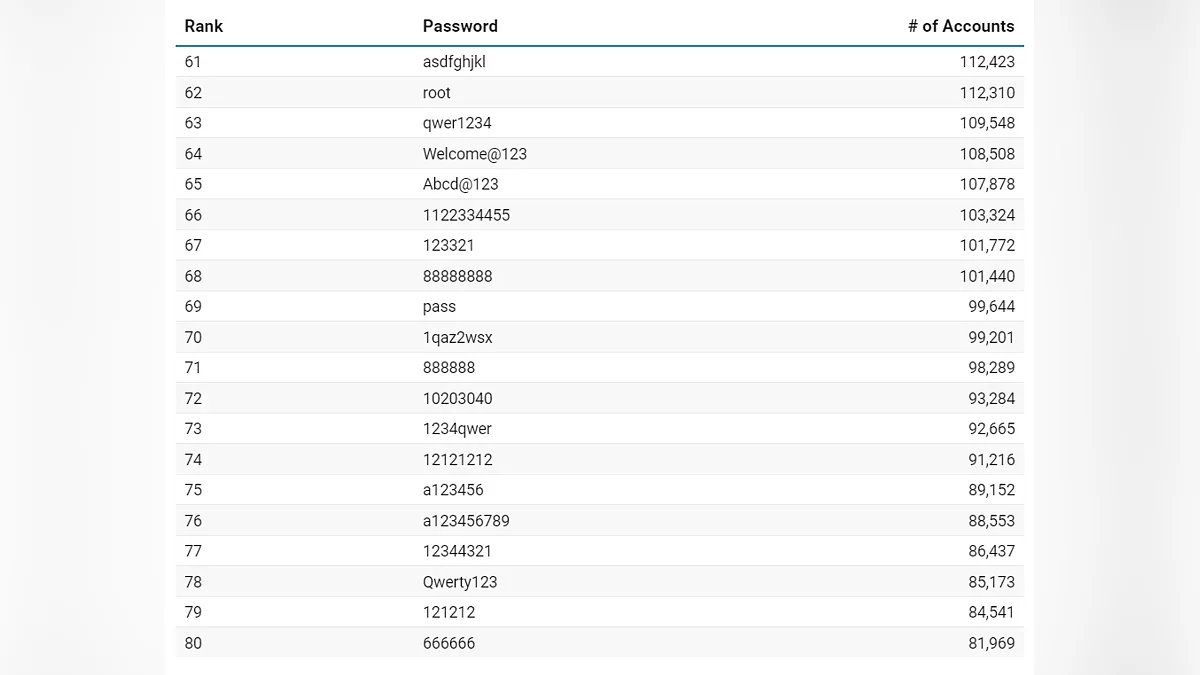Select account count 81,969

[990, 643]
